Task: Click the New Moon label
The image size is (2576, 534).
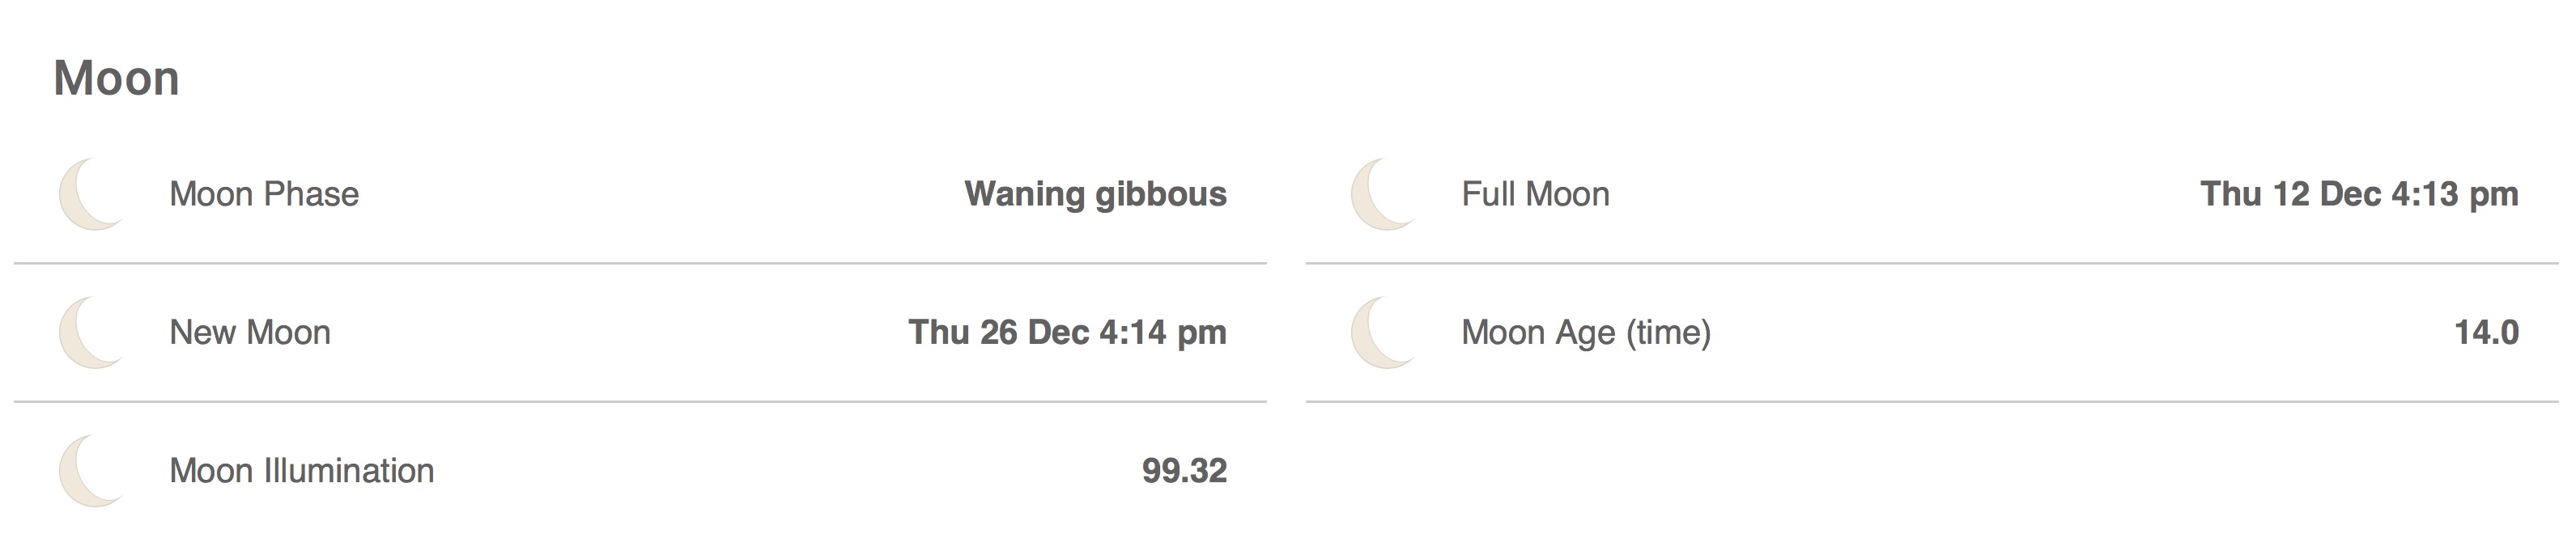Action: pyautogui.click(x=250, y=332)
